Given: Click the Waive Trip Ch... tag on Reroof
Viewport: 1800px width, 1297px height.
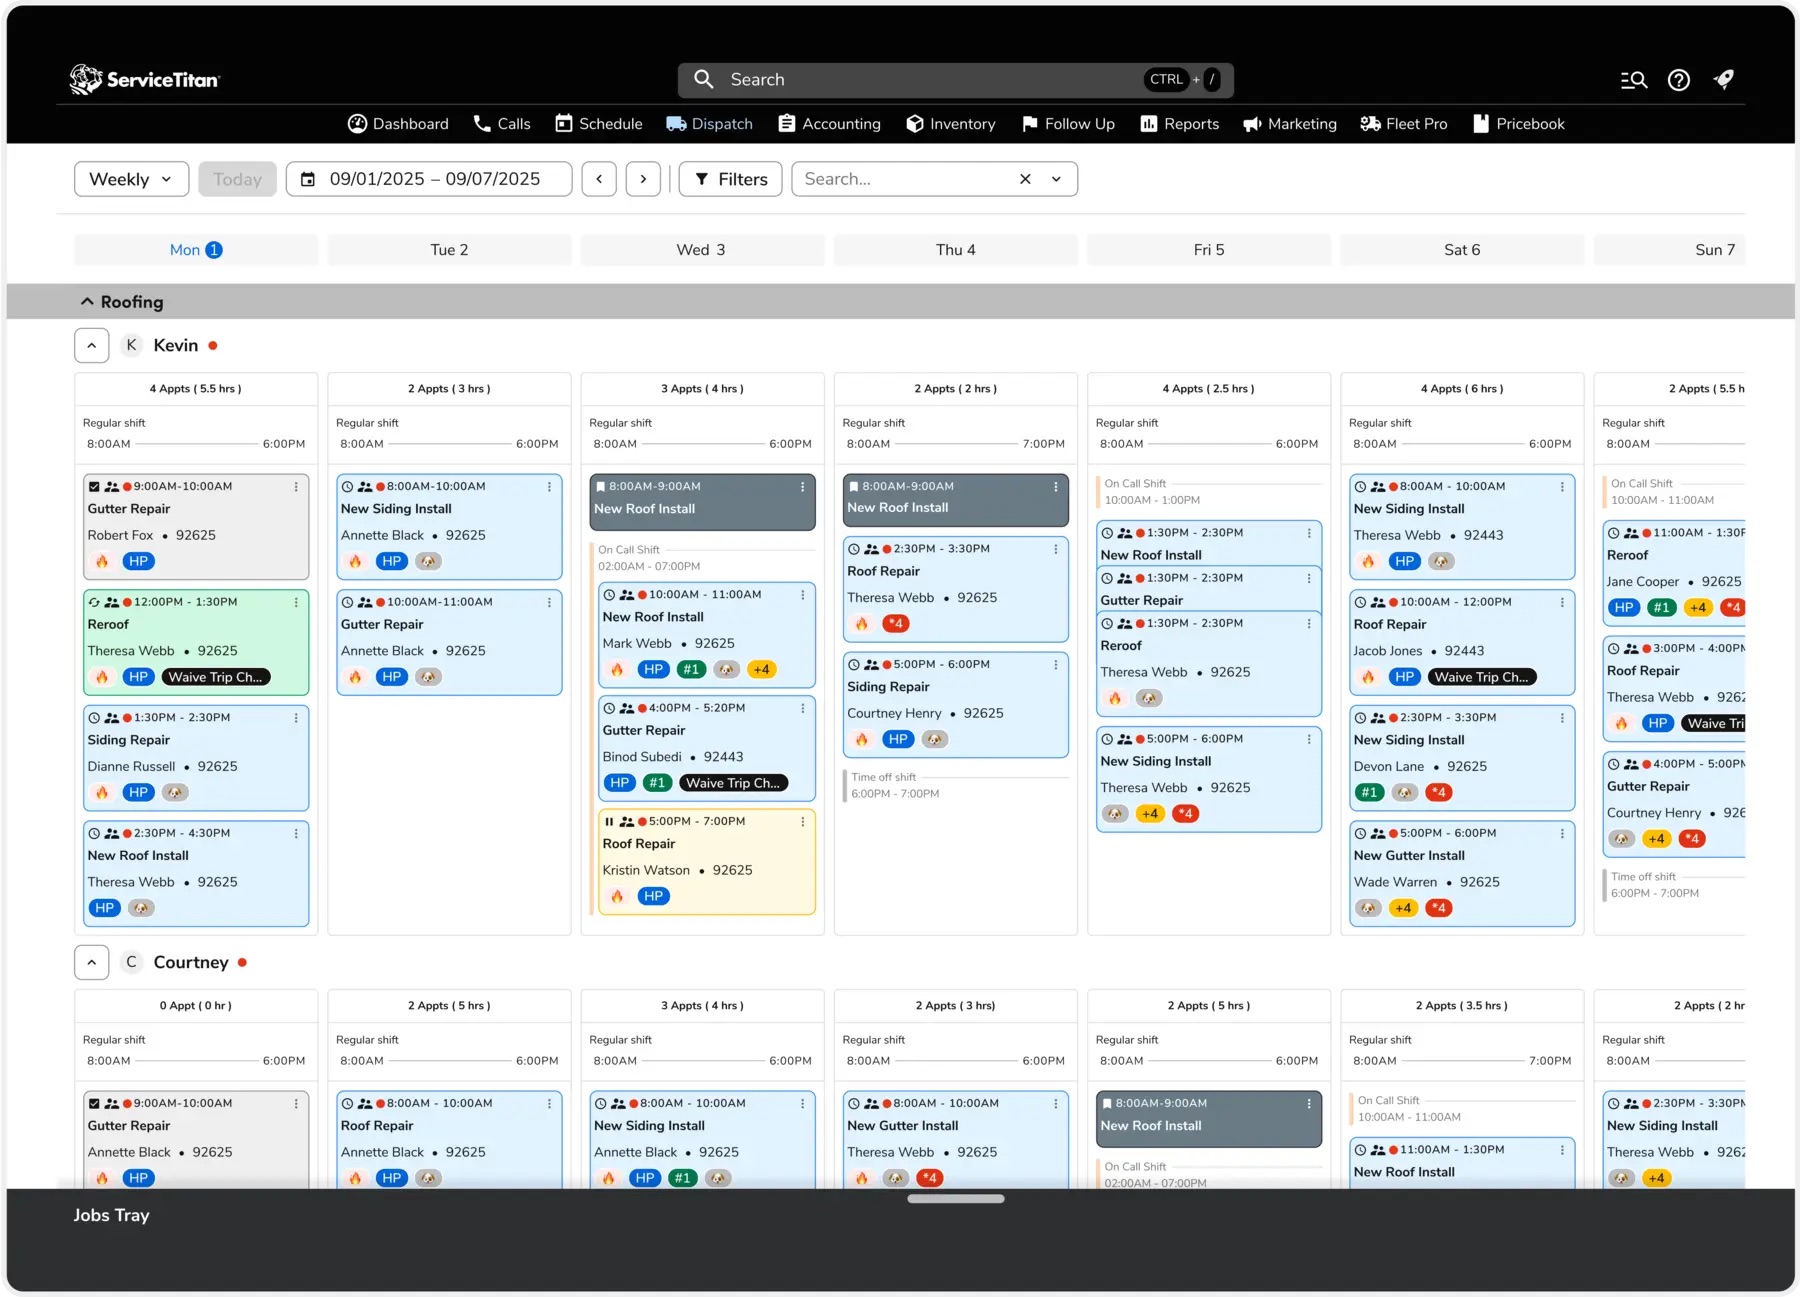Looking at the screenshot, I should (215, 677).
